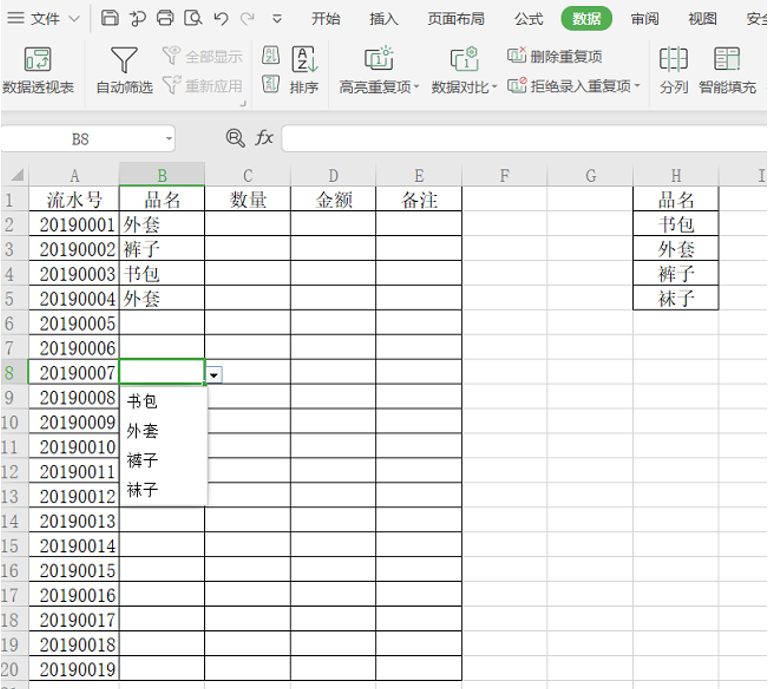Select column B header
The width and height of the screenshot is (771, 689).
click(x=162, y=175)
